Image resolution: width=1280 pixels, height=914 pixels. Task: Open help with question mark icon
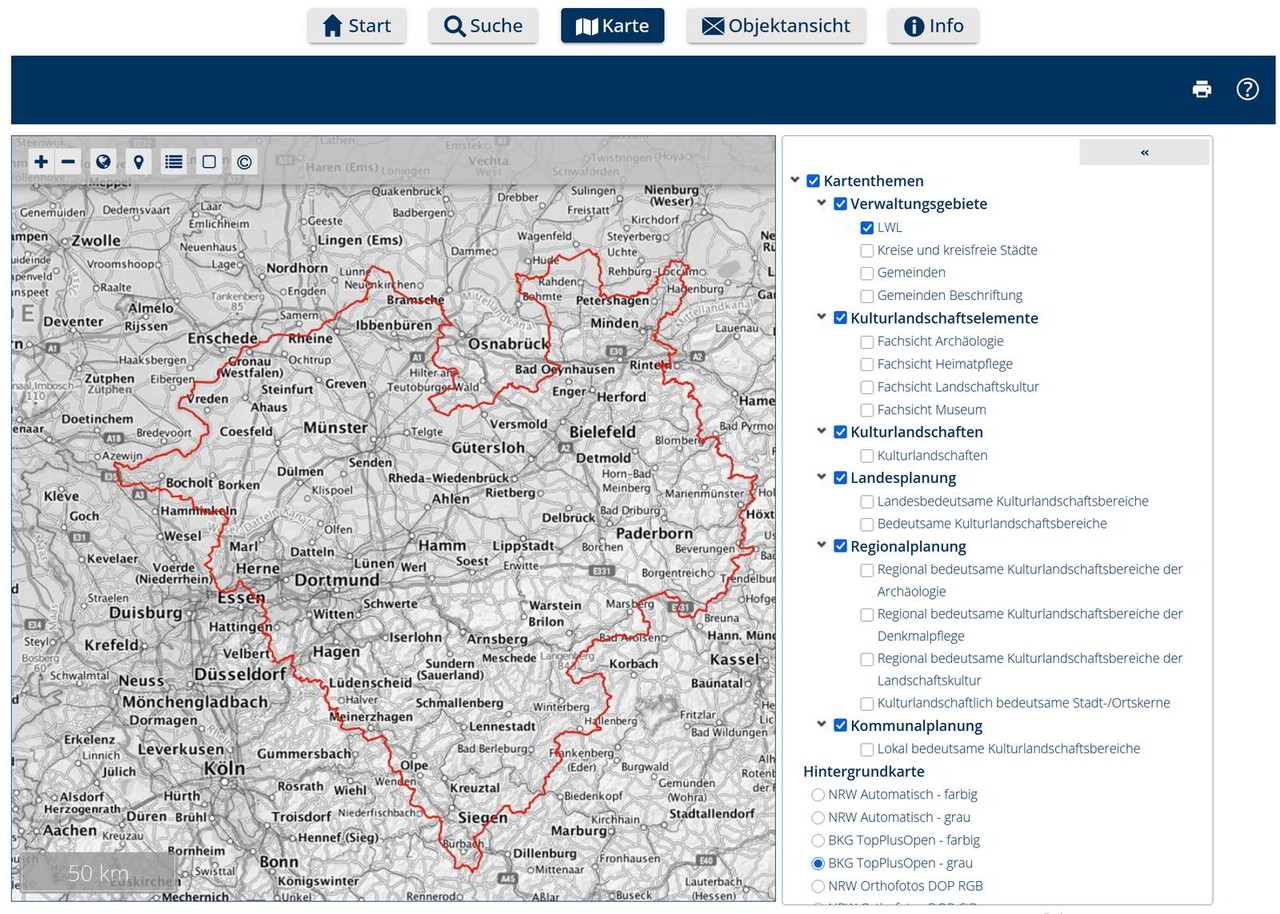pos(1247,89)
